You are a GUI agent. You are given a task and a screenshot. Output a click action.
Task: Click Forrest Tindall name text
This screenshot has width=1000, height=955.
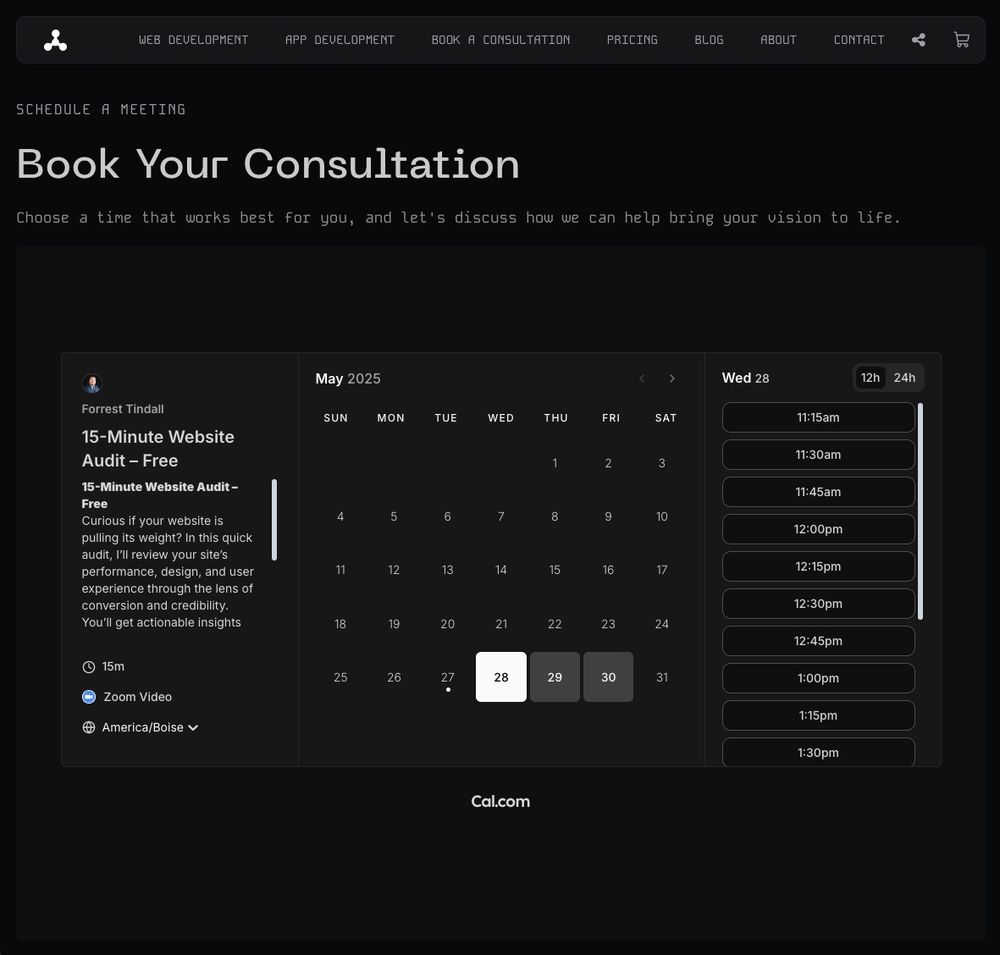[x=122, y=409]
